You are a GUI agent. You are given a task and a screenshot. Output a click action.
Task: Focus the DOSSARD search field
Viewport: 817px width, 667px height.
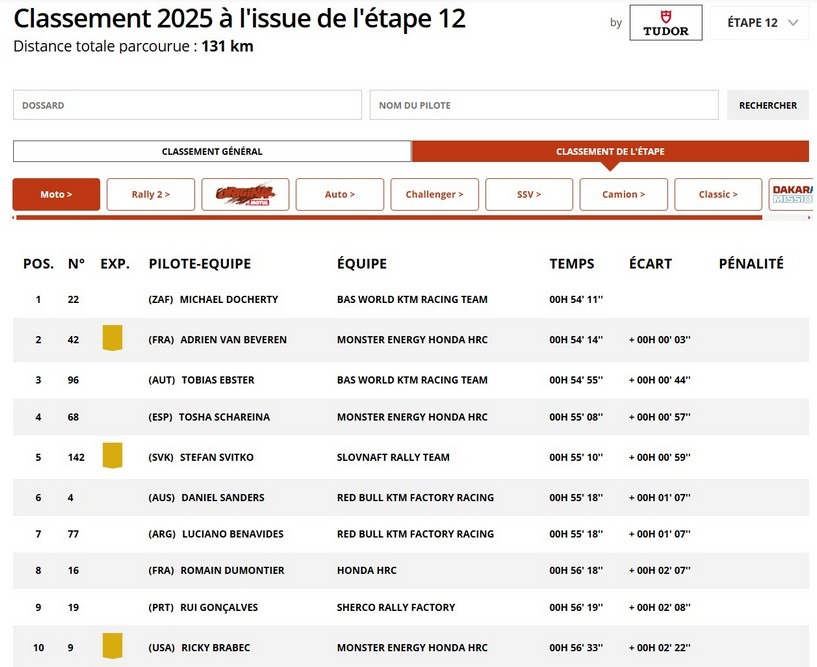click(x=187, y=105)
